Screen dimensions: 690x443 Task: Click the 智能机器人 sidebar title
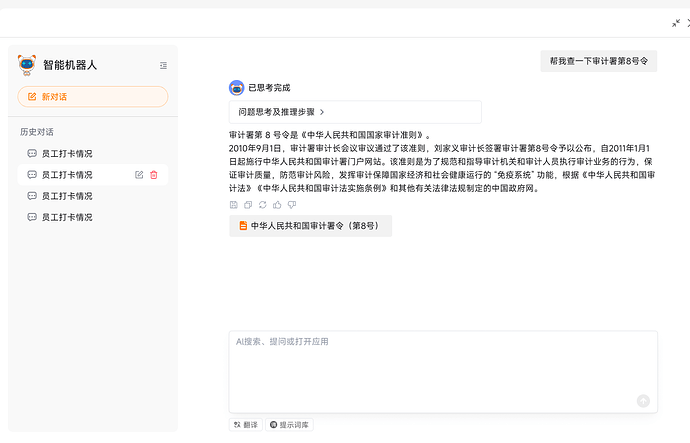[x=70, y=65]
